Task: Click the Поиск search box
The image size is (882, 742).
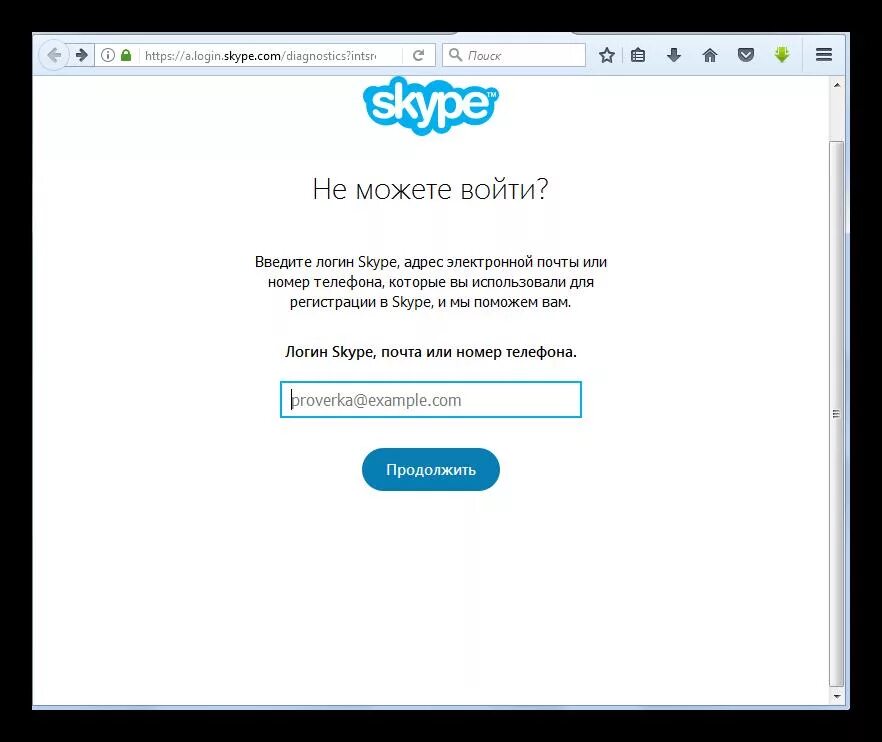Action: (x=514, y=55)
